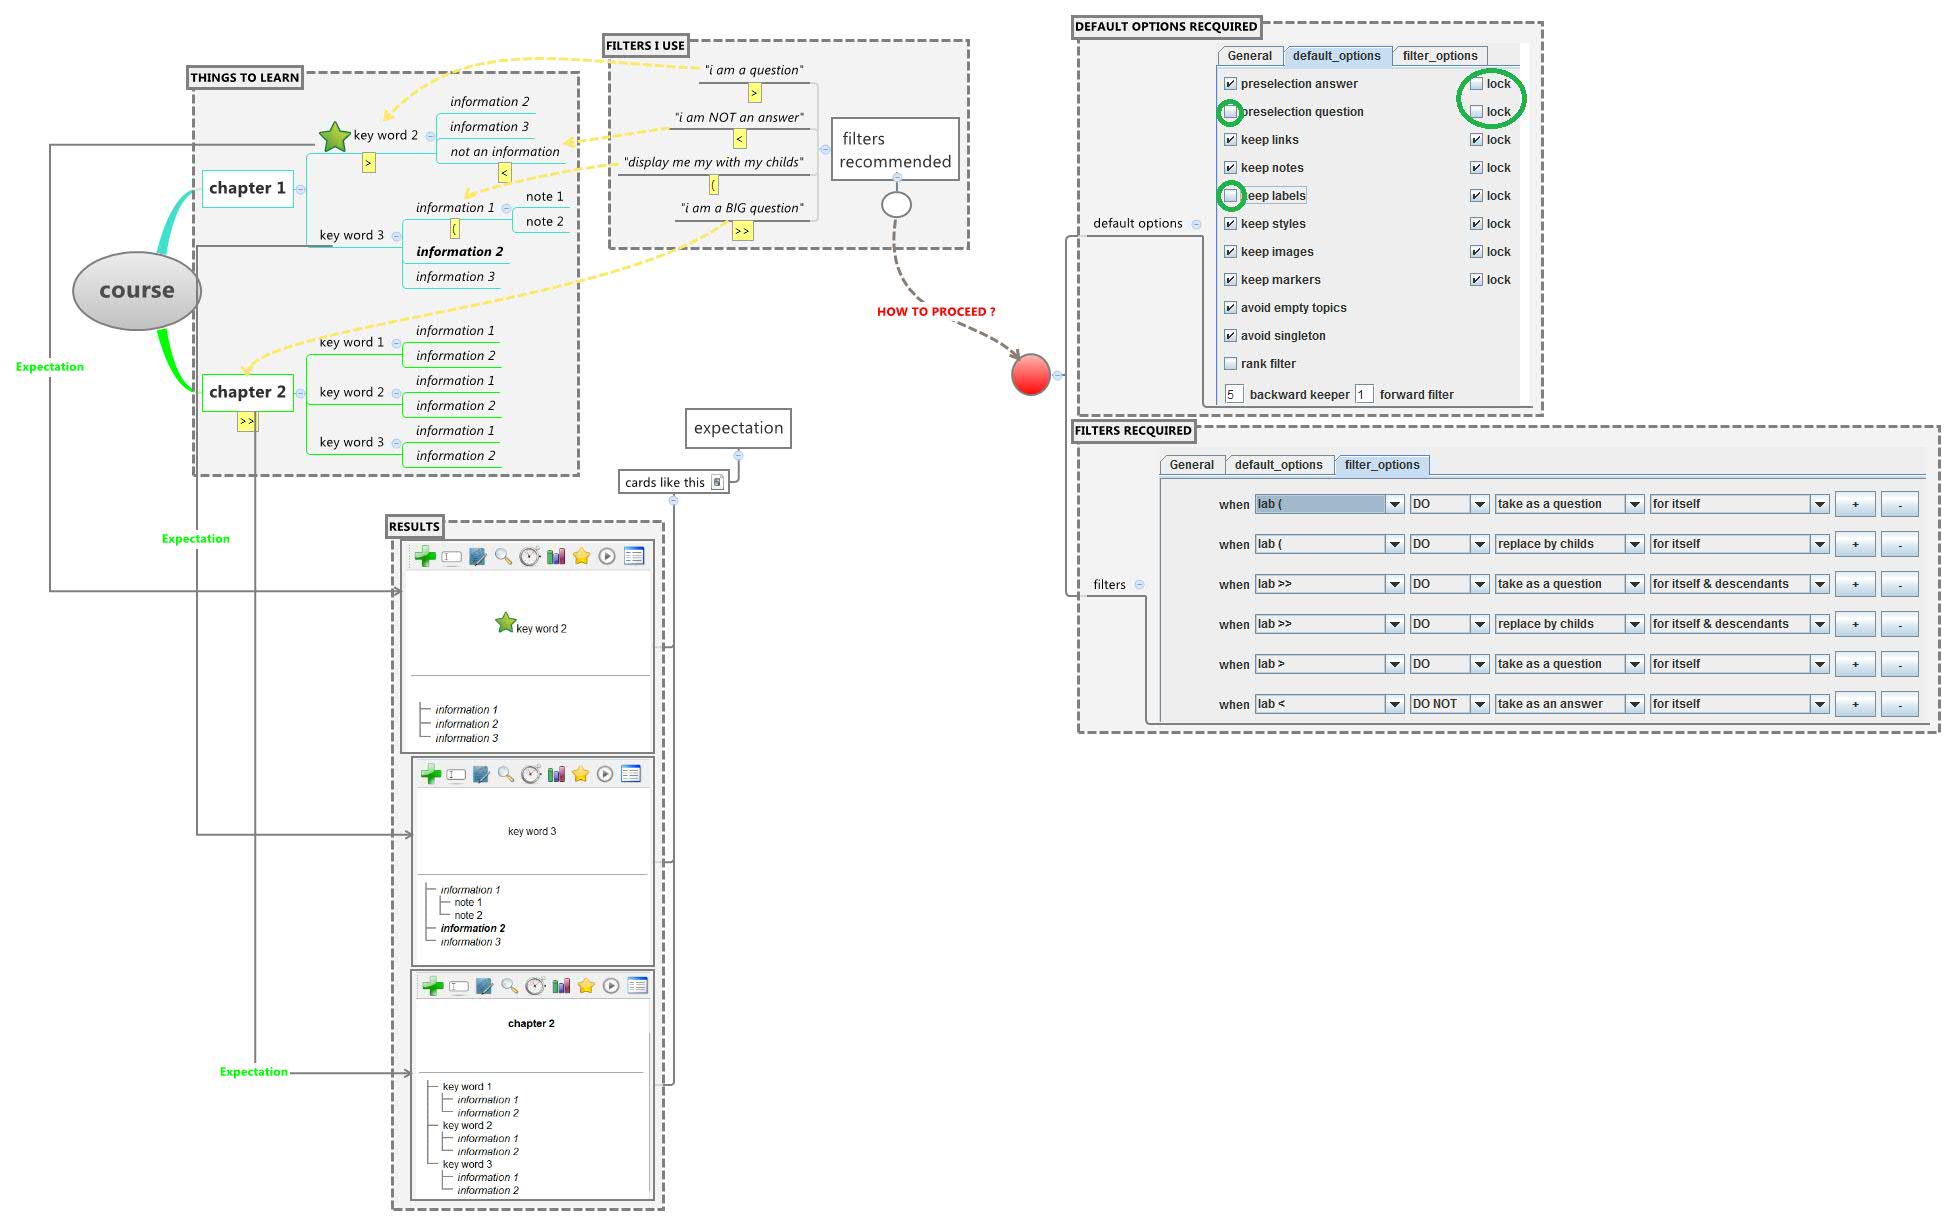Click the plus button in the "lab <" filter row
Screen dimensions: 1957x1227
point(1855,704)
